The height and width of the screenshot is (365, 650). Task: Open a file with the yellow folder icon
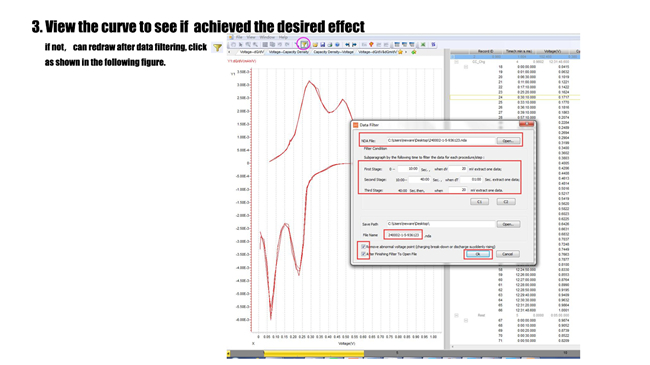(x=315, y=44)
